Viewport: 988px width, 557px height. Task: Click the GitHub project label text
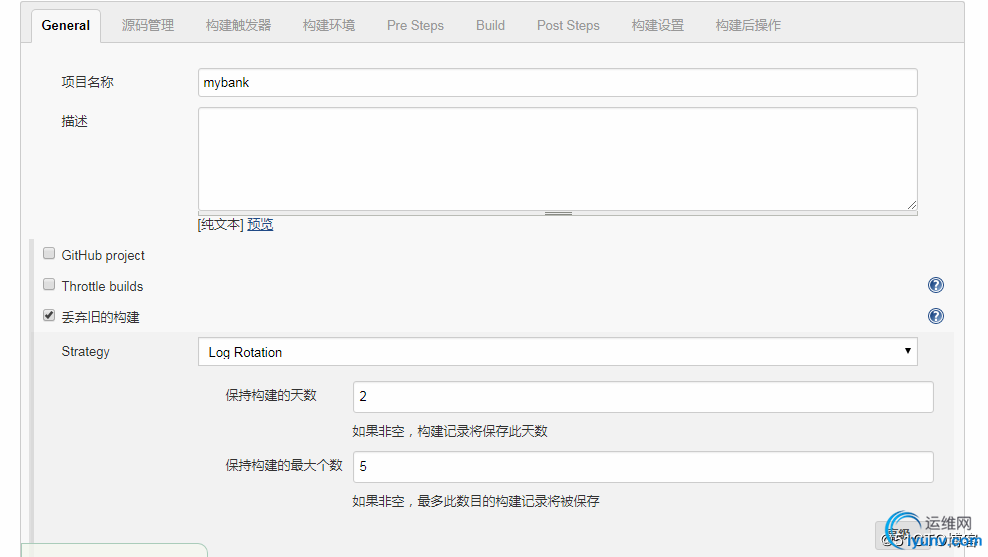click(103, 255)
